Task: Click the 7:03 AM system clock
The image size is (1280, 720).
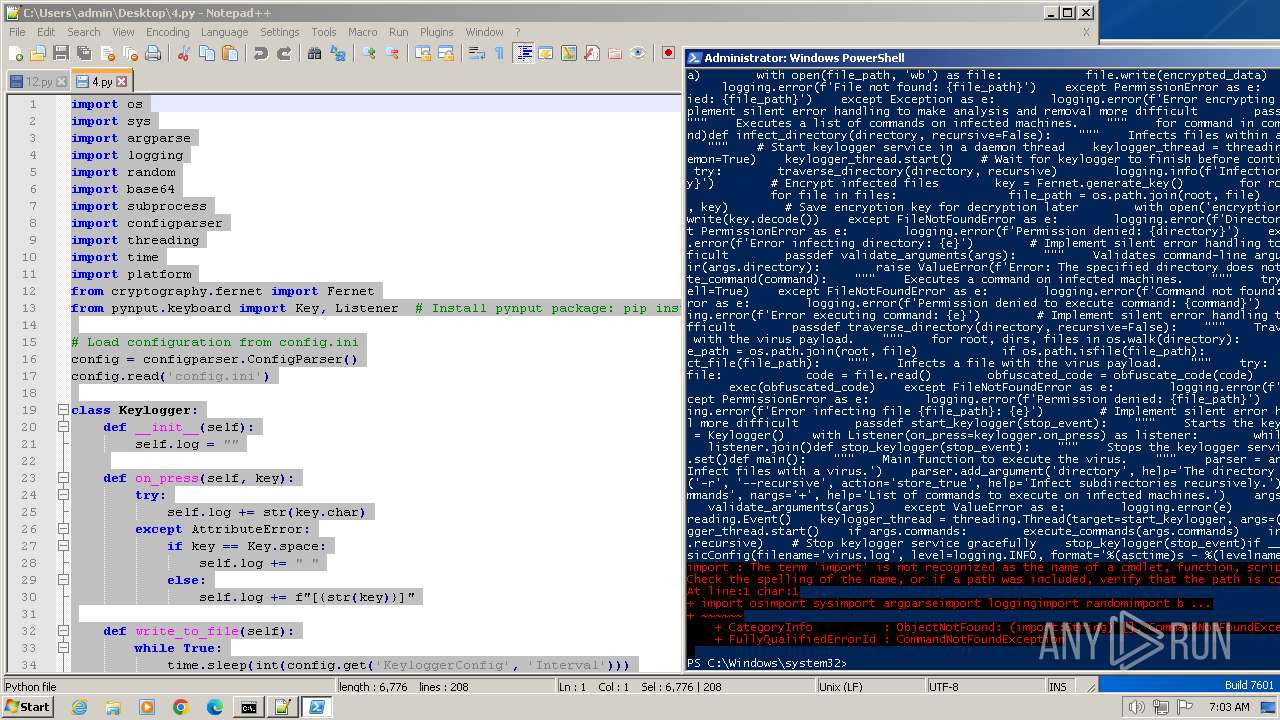Action: click(1229, 707)
